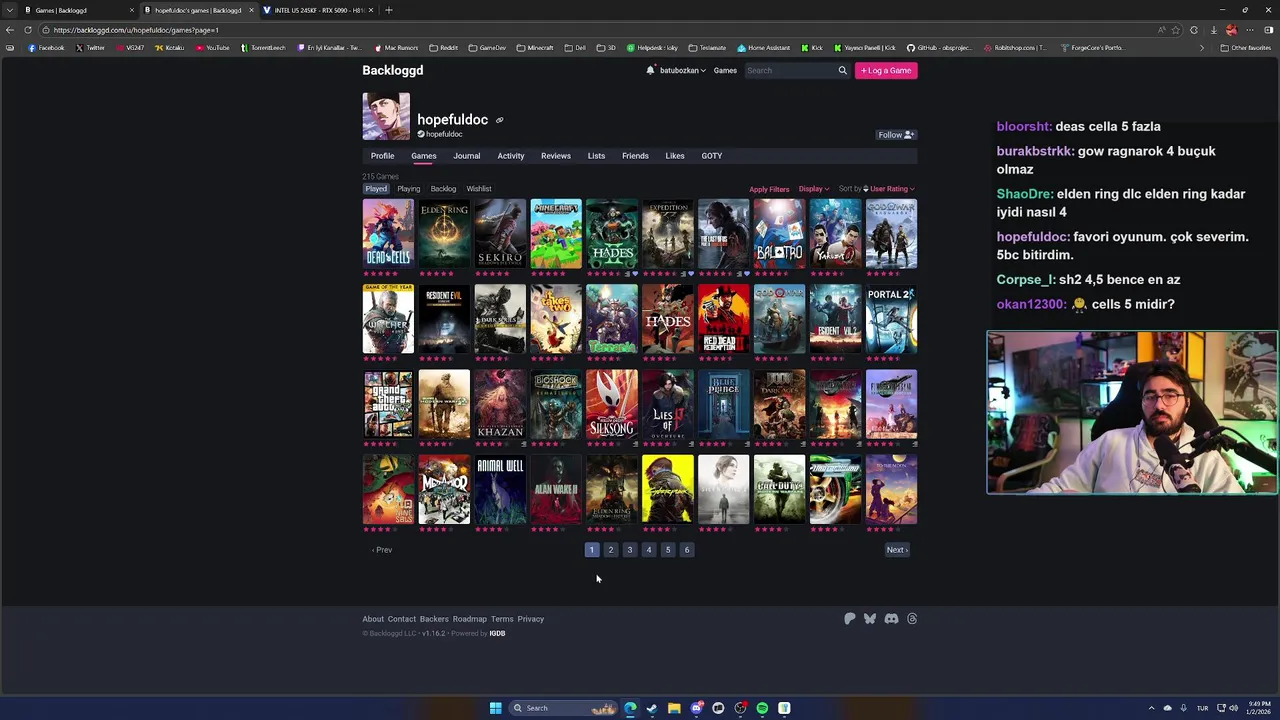This screenshot has width=1280, height=720.
Task: Open Patreon icon in the footer
Action: pyautogui.click(x=850, y=619)
